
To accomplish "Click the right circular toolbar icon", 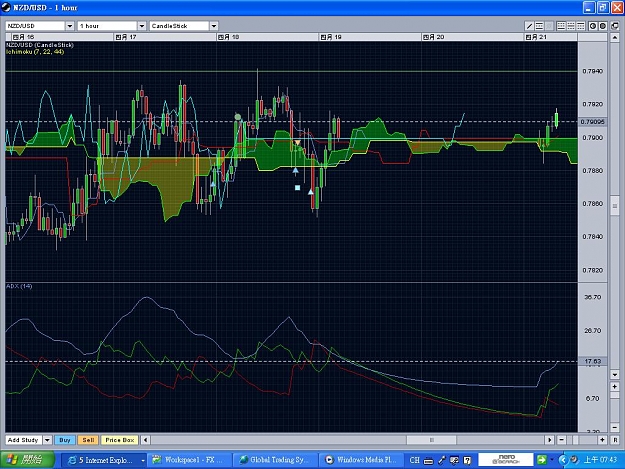I will tap(603, 26).
